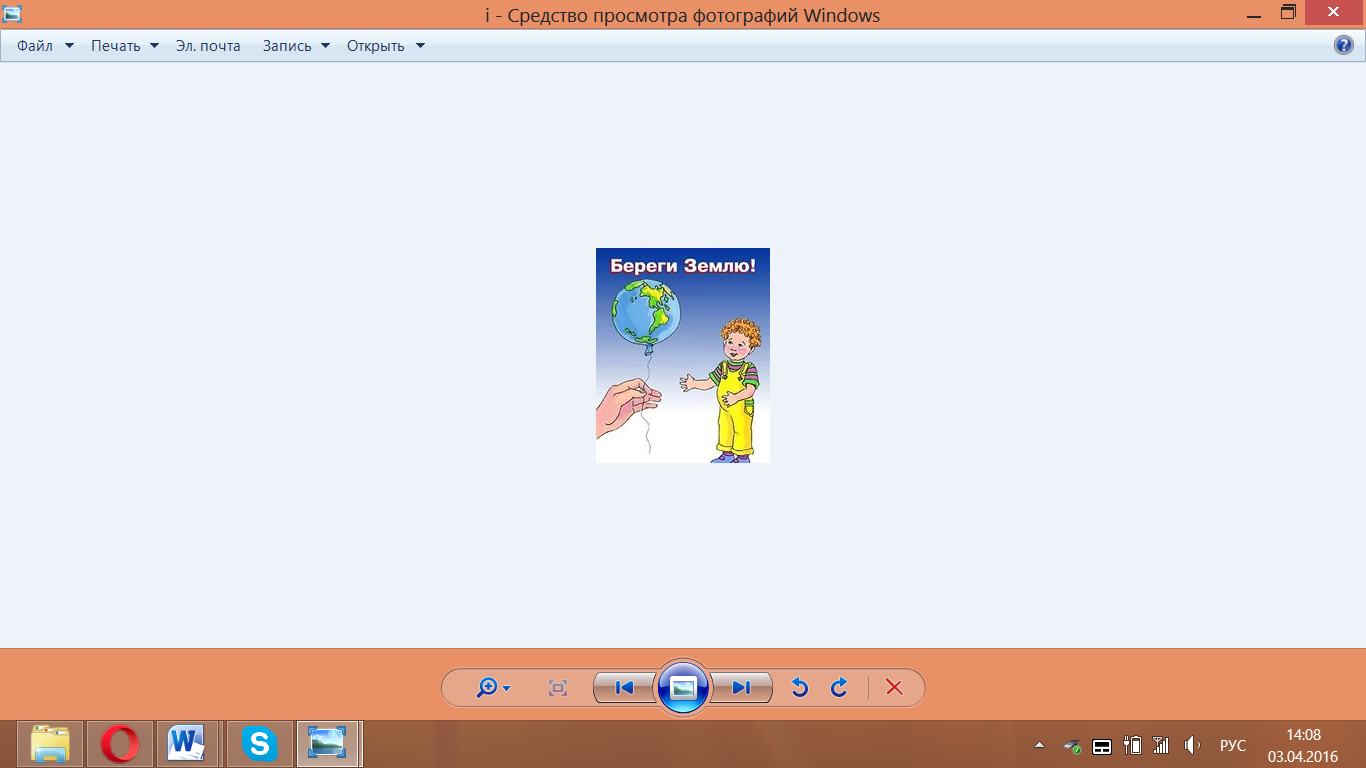The height and width of the screenshot is (768, 1366).
Task: Expand the Печать dropdown arrow
Action: (154, 46)
